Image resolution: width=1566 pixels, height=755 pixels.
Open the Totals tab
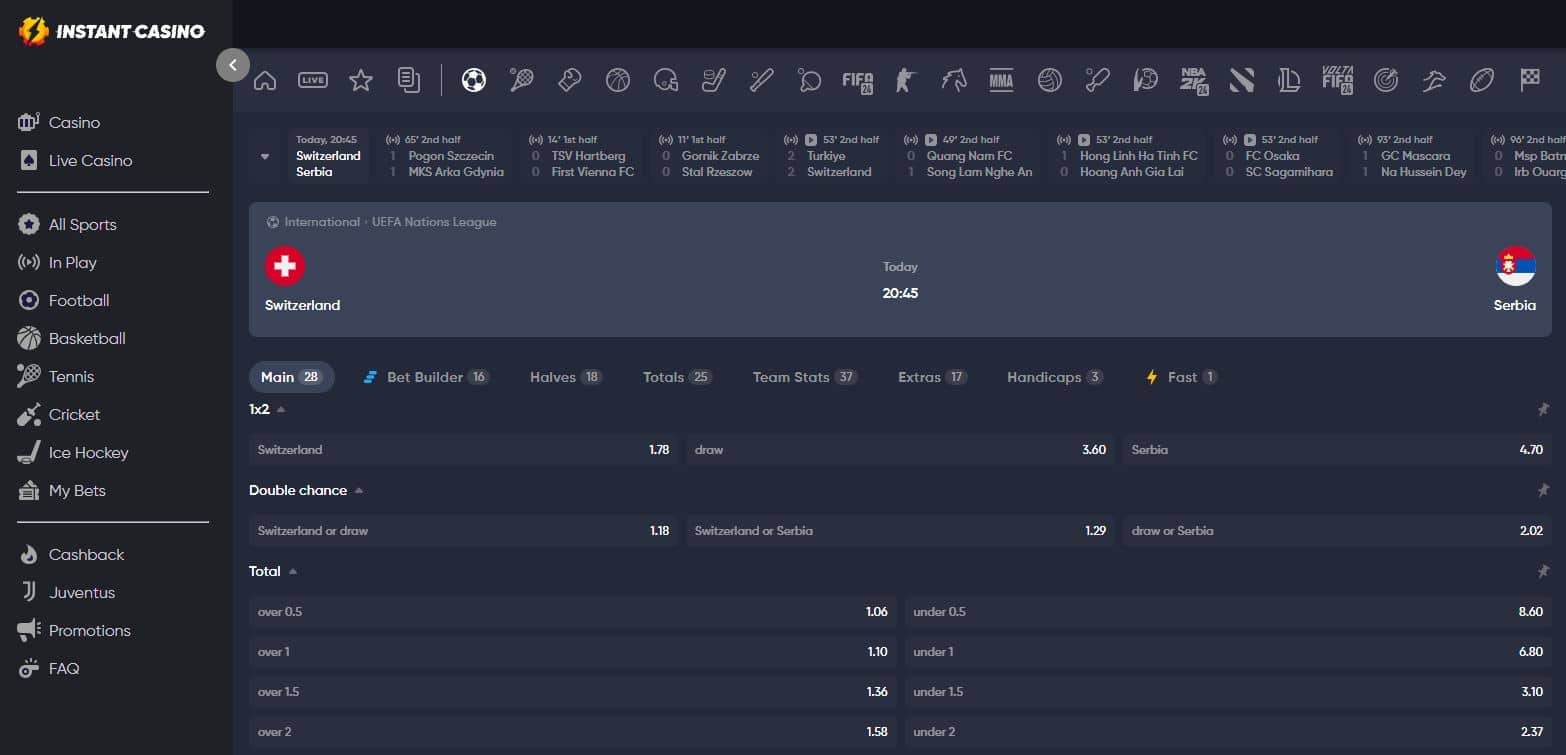coord(677,377)
